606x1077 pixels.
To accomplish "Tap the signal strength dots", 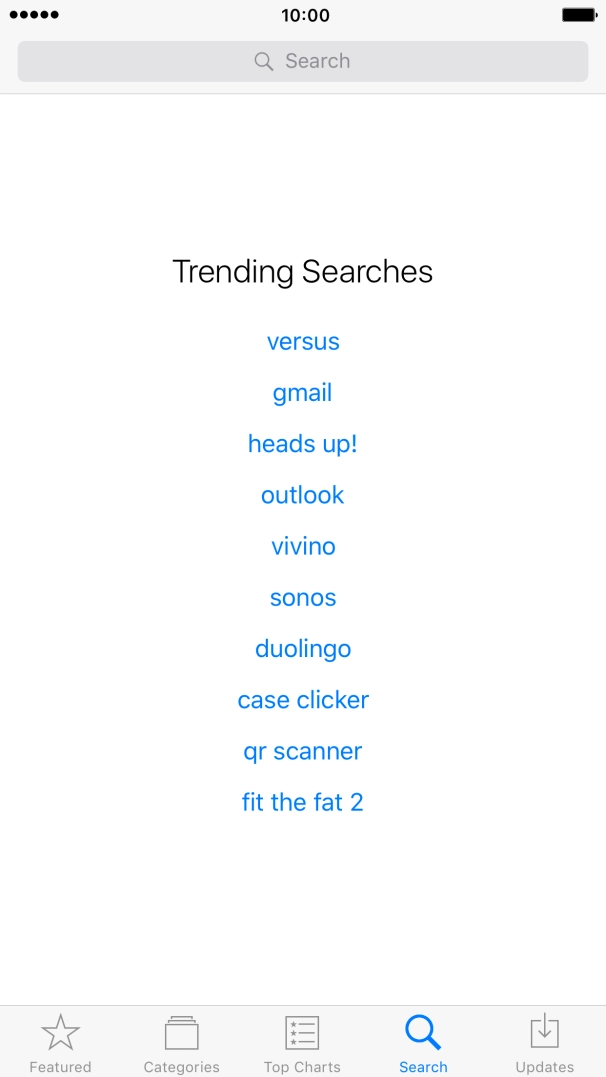I will click(35, 15).
